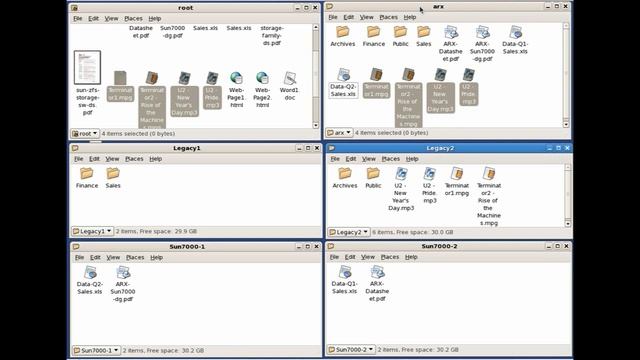
Task: Click scroll down arrow in Legacy2 window
Action: pyautogui.click(x=568, y=224)
